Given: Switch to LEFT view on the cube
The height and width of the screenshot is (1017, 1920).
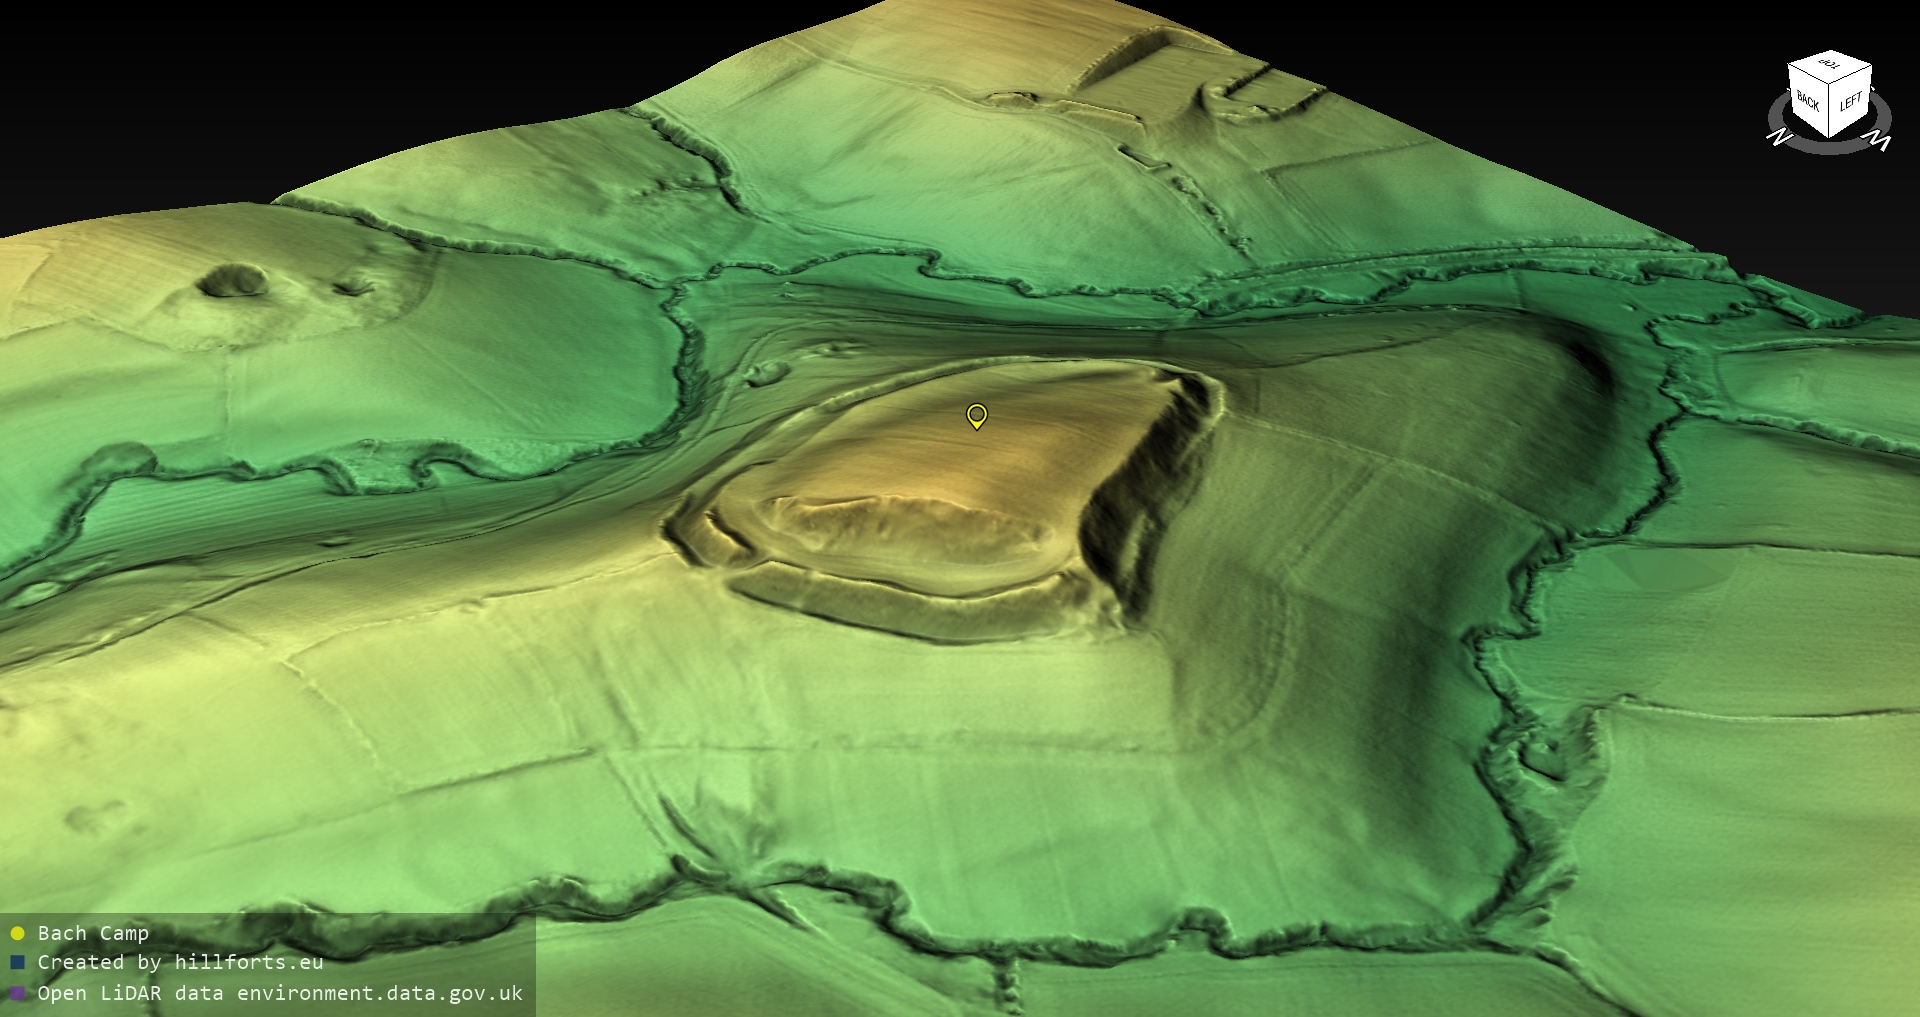Looking at the screenshot, I should point(1851,102).
